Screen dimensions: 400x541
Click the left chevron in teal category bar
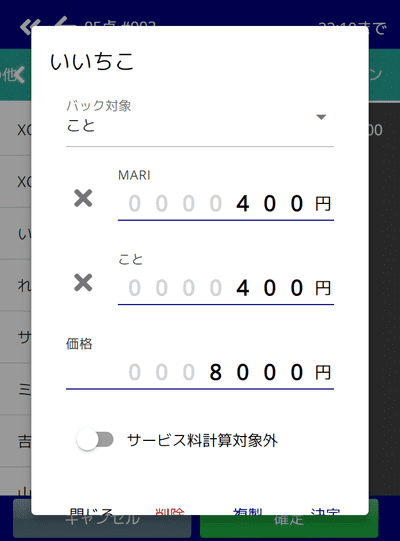[x=20, y=75]
